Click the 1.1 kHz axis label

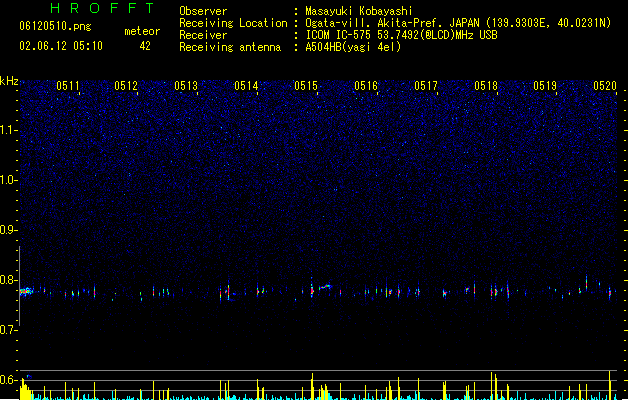8,130
